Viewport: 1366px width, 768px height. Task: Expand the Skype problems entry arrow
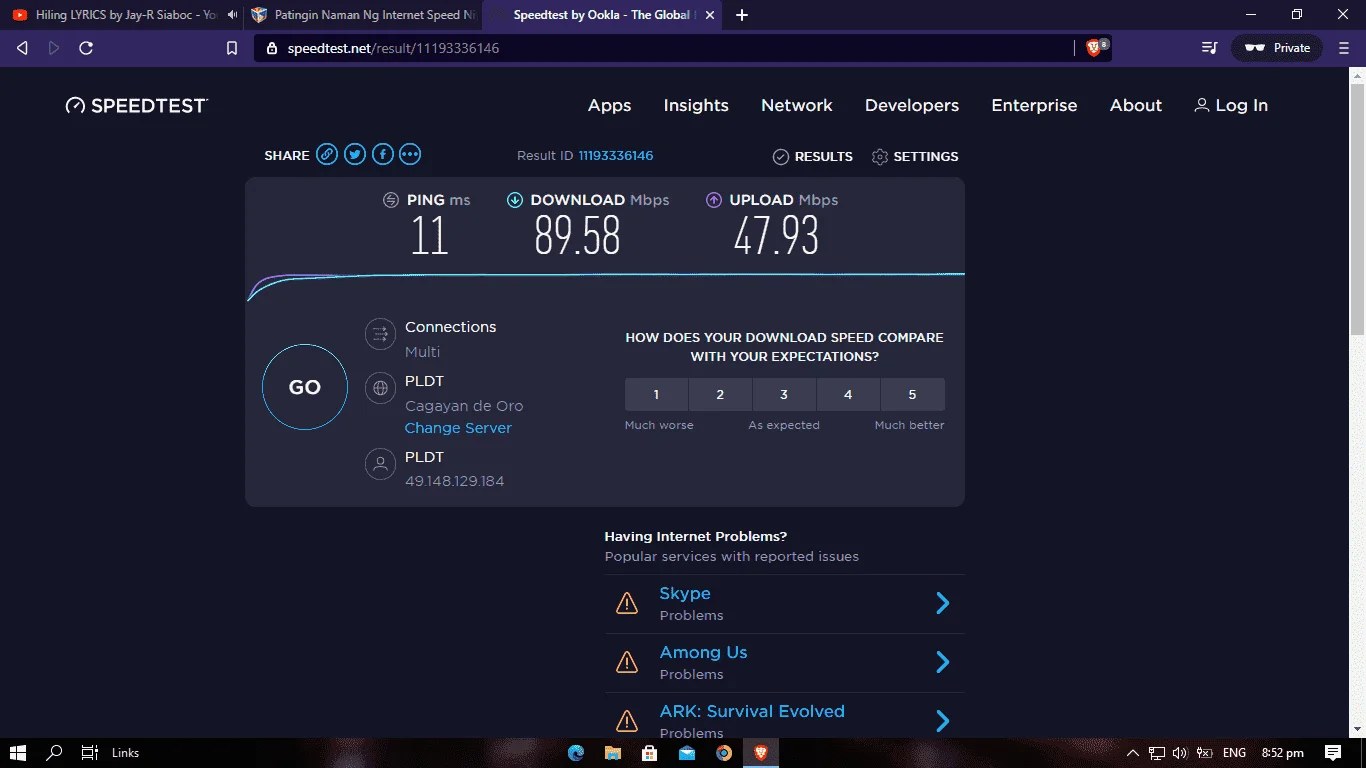pos(942,603)
